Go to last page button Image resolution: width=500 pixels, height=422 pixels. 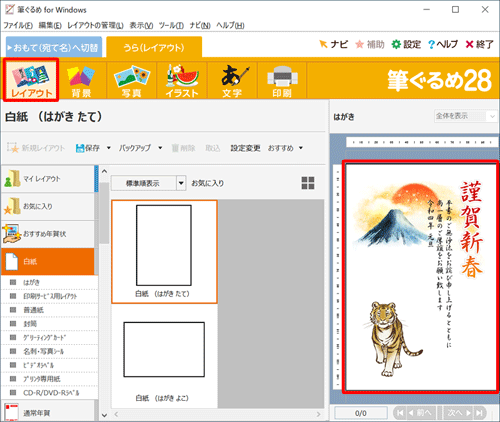480,413
